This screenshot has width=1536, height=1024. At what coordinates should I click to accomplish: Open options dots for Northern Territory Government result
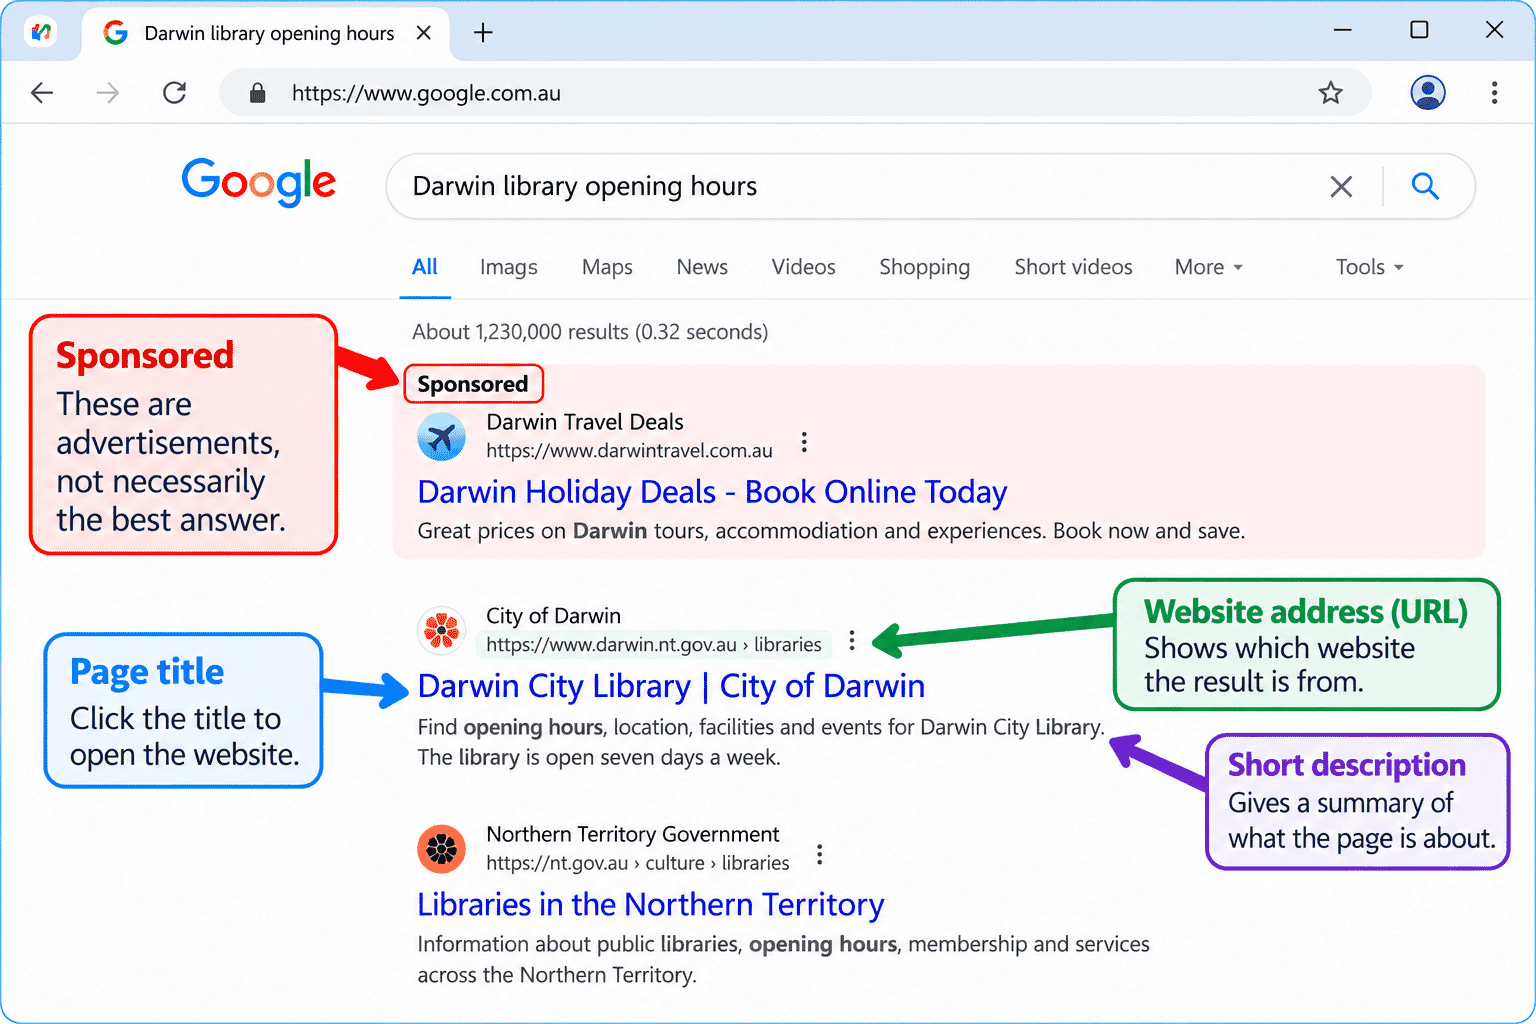[820, 854]
